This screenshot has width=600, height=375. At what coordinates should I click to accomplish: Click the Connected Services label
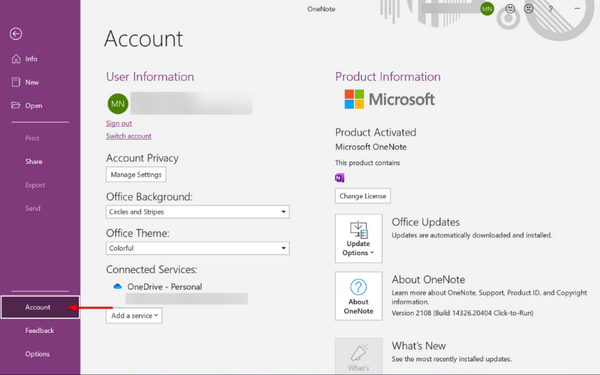tap(152, 269)
